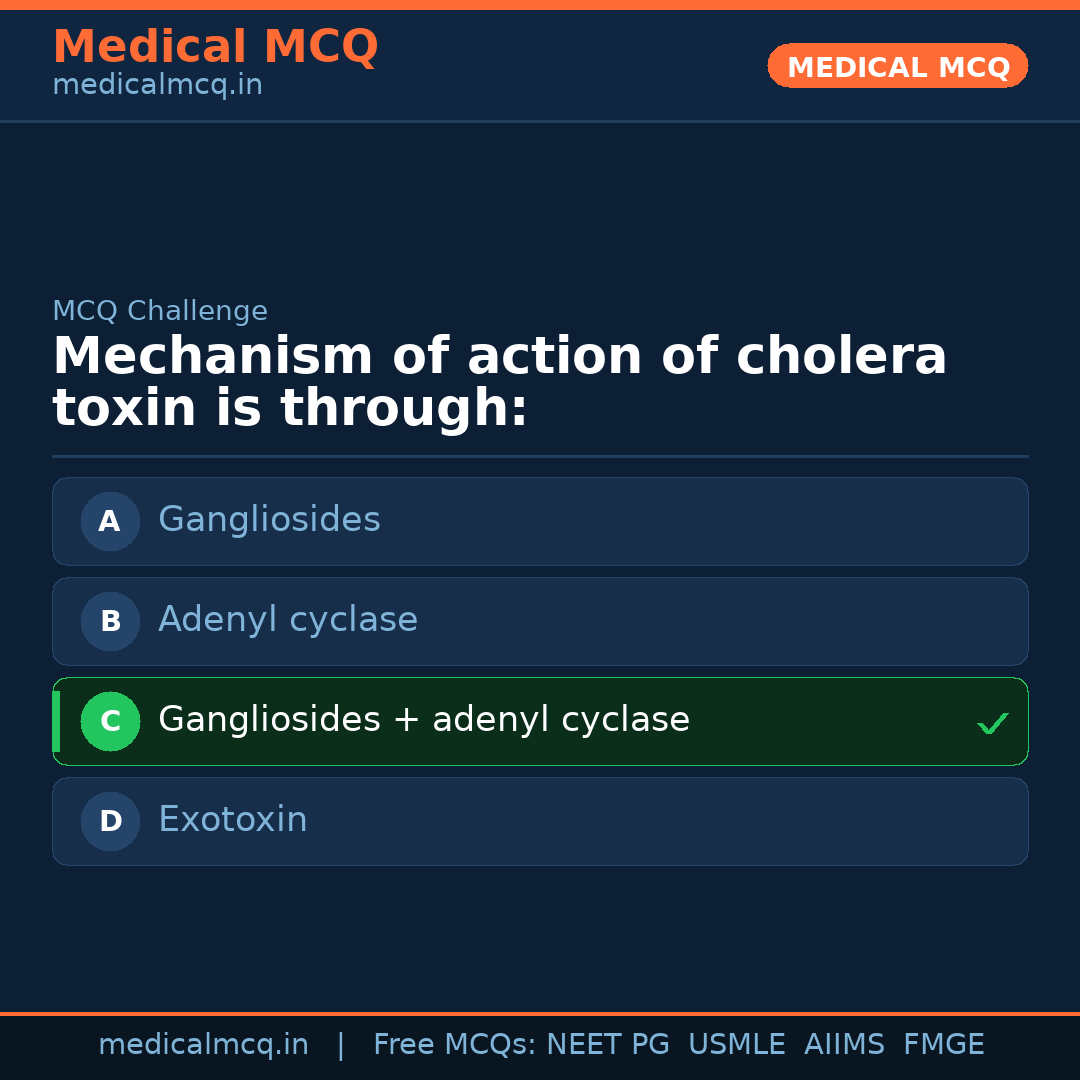1080x1080 pixels.
Task: Click the FMGE footer text
Action: point(943,1045)
